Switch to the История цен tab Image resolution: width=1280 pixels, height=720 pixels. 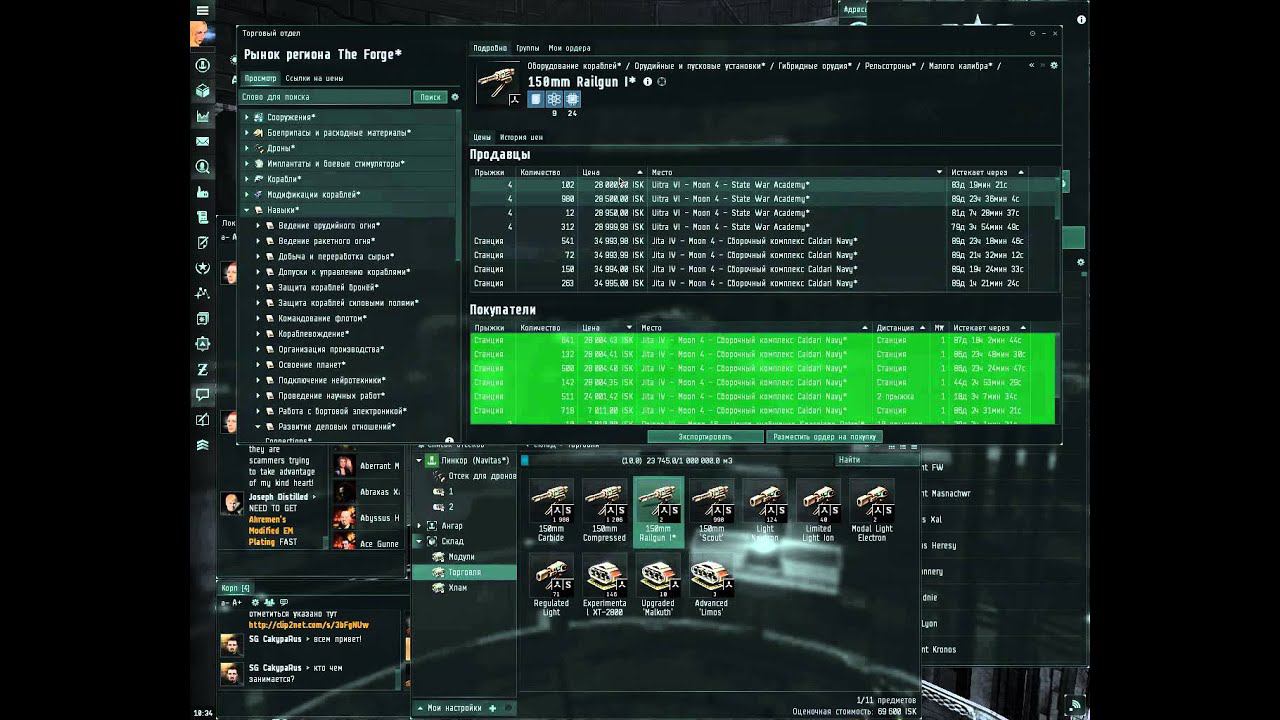point(521,137)
